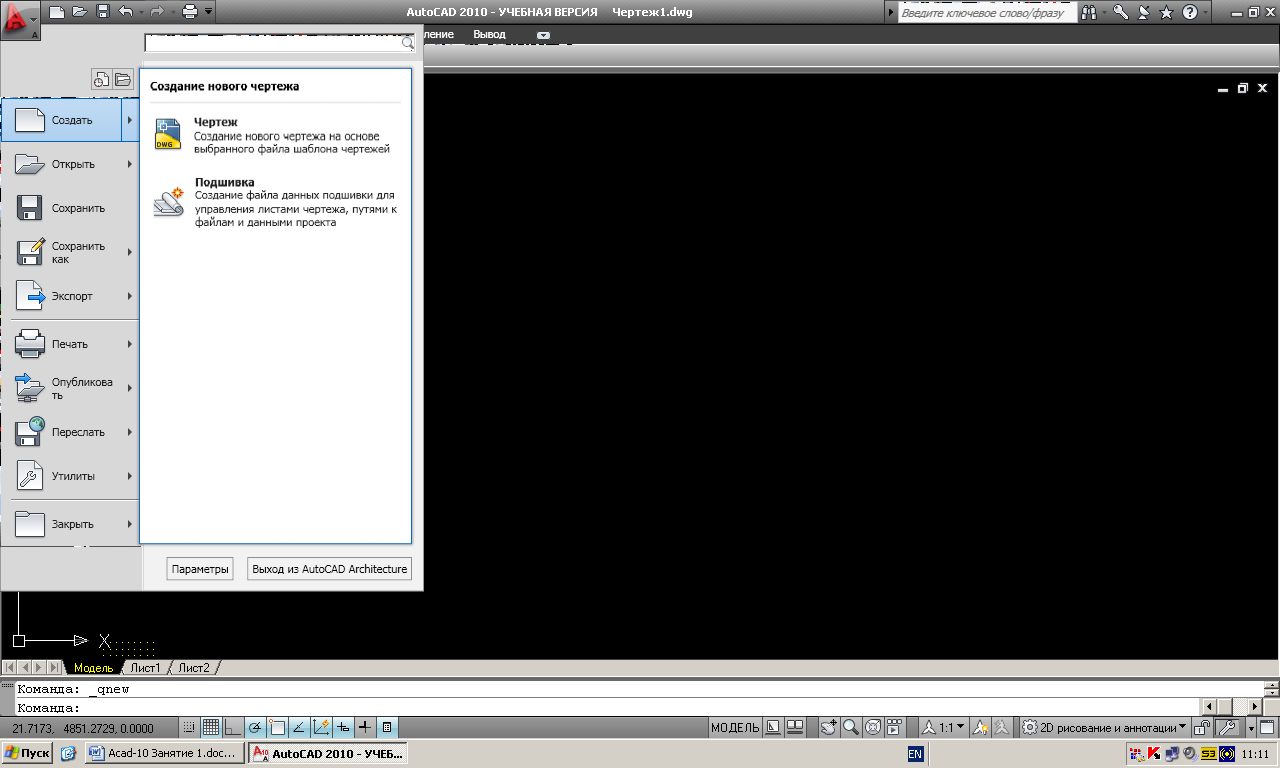Select Переслать in the application menu
The image size is (1280, 768).
(70, 432)
